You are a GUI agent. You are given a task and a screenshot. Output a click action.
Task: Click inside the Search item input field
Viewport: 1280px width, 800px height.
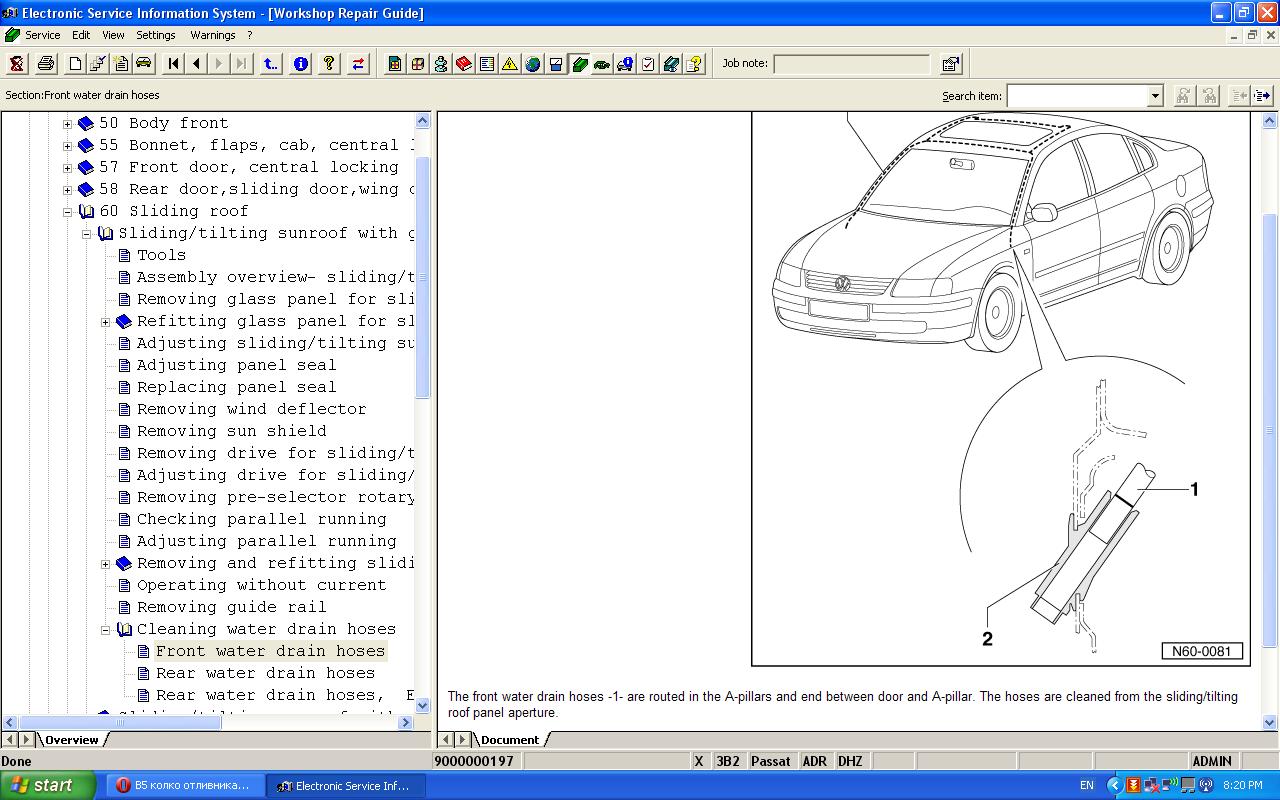pyautogui.click(x=1076, y=96)
